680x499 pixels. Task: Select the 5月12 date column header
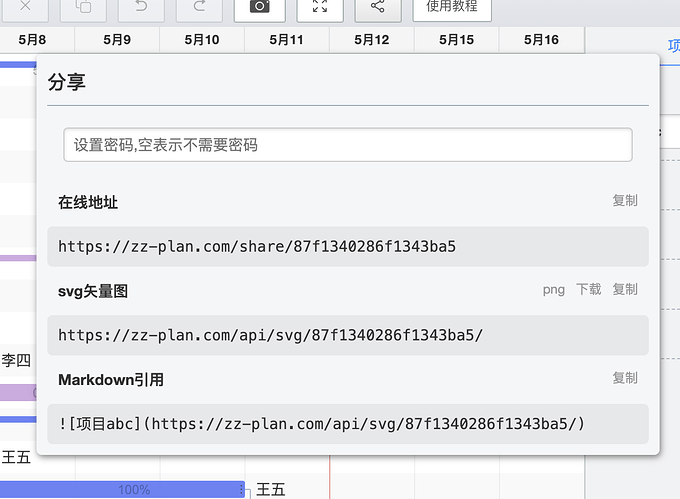[372, 40]
